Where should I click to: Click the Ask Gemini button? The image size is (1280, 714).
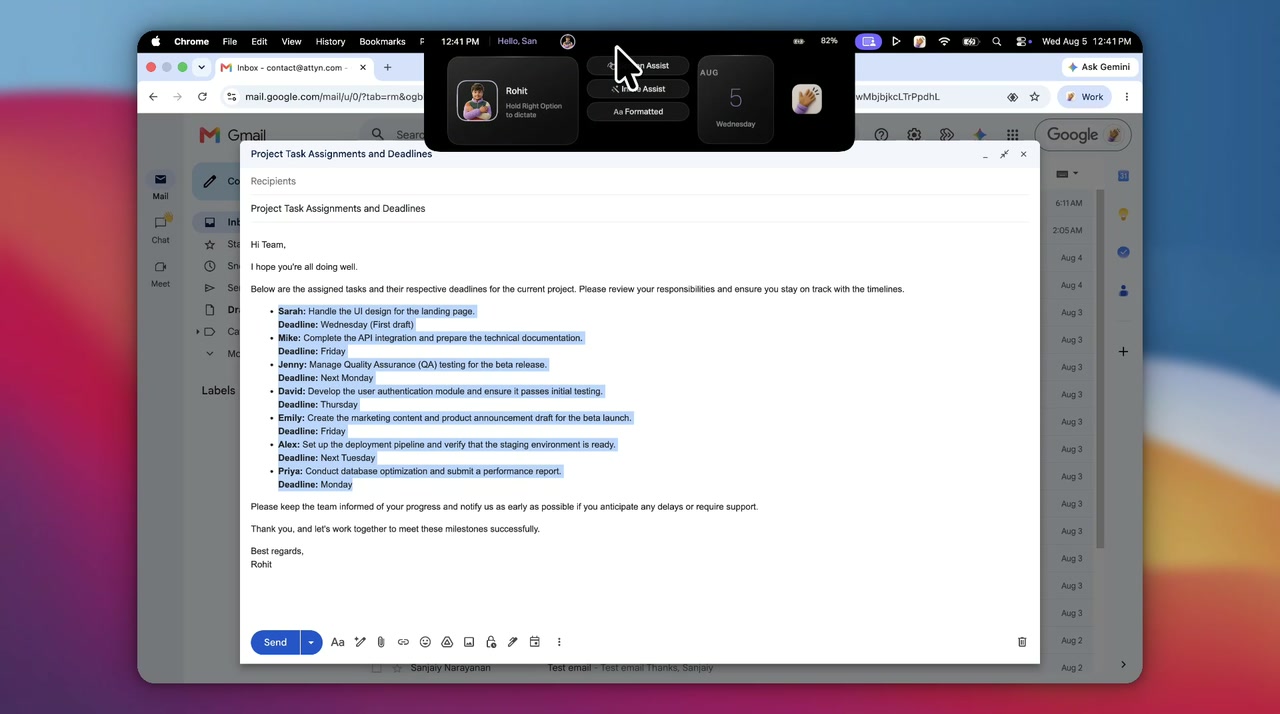[x=1098, y=67]
